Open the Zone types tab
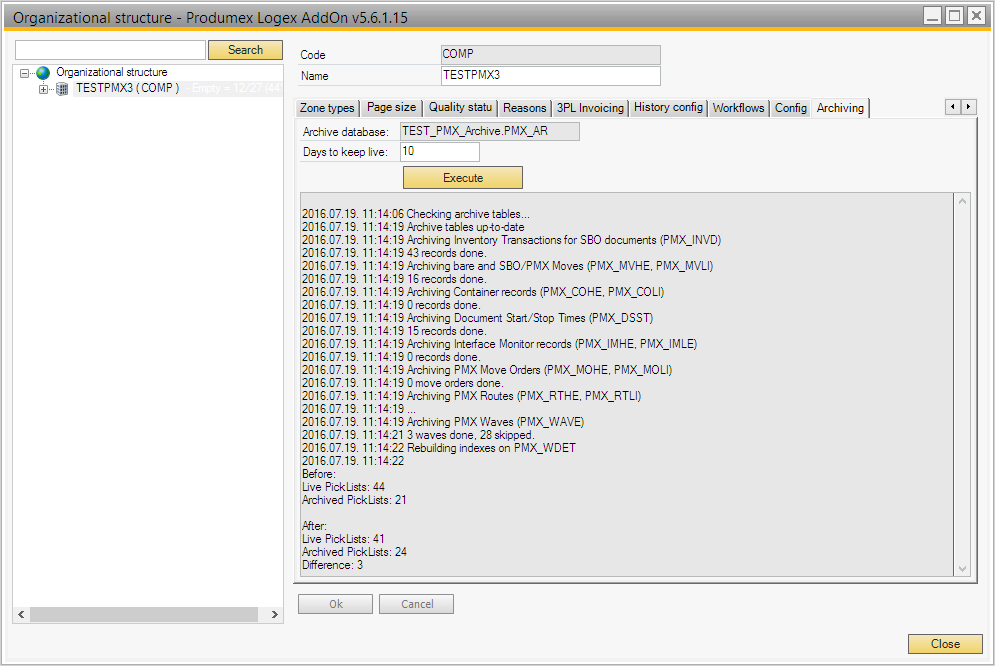 [327, 108]
